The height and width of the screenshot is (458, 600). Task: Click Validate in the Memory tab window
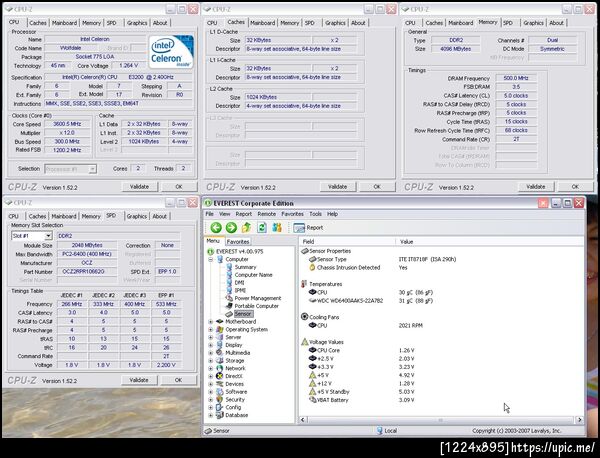(536, 187)
